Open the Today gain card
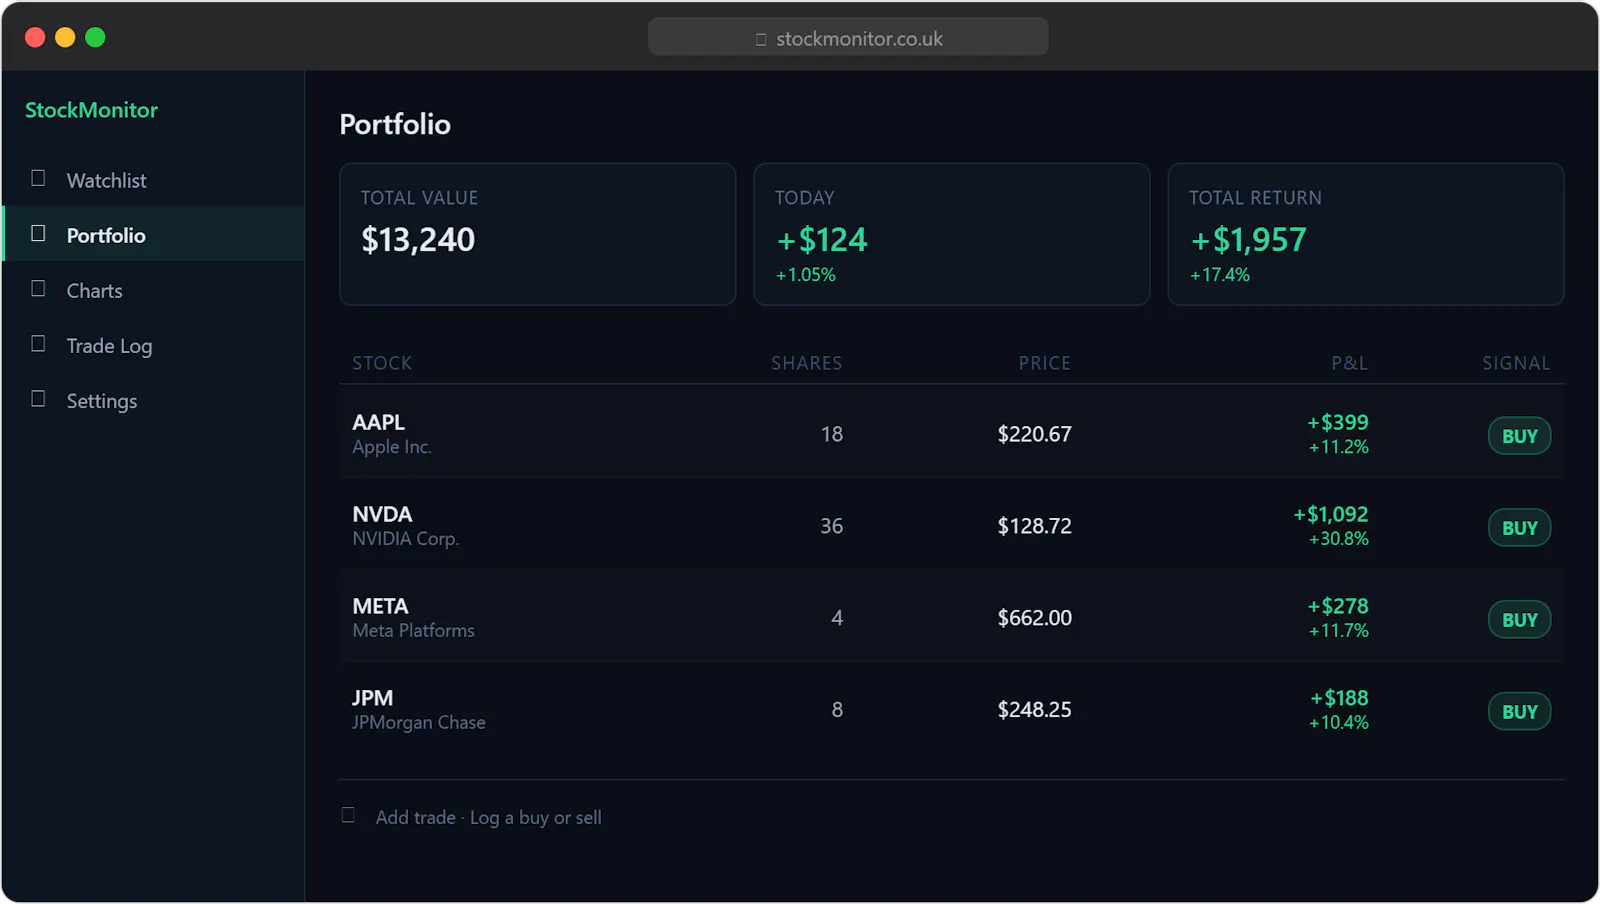1600x904 pixels. [x=952, y=234]
